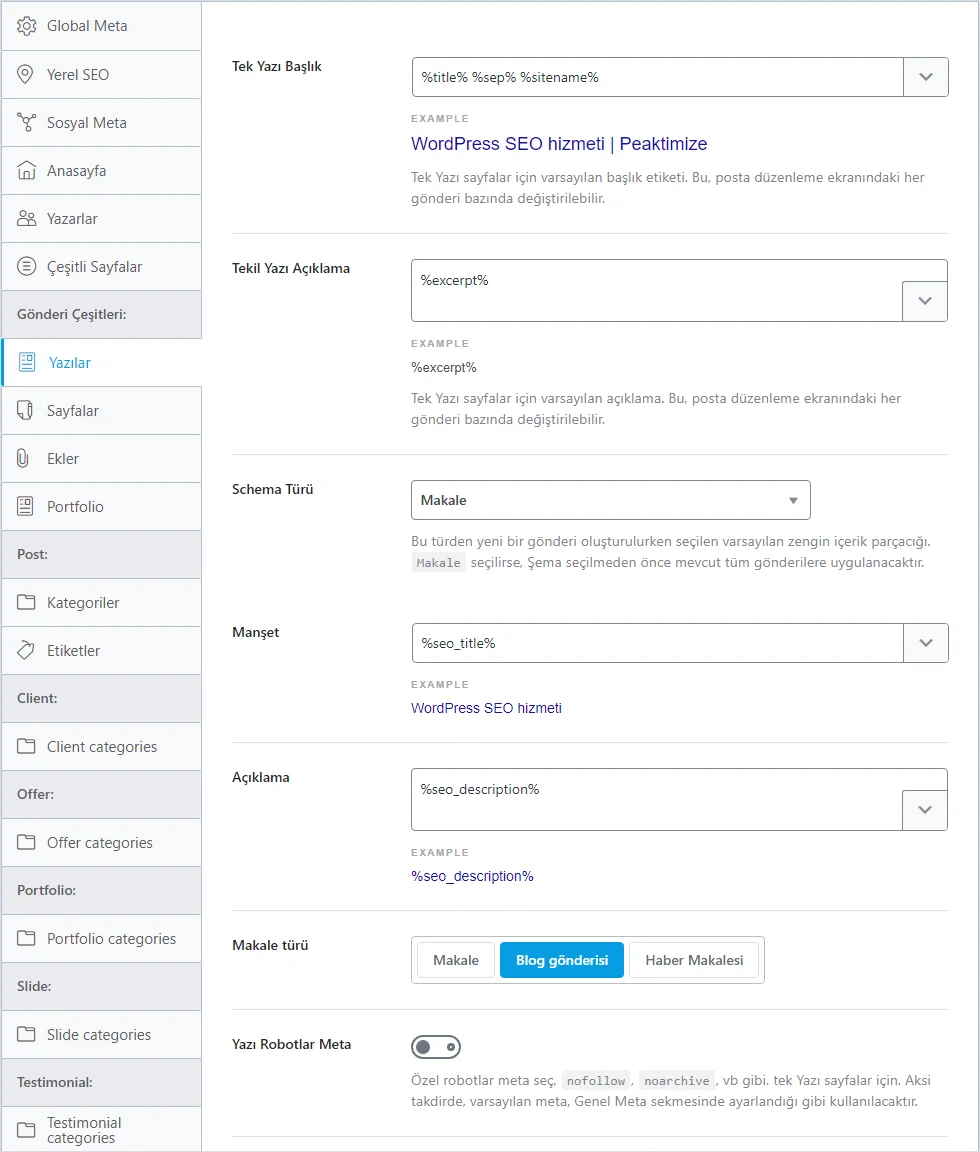Click the '%excerpt%' example text under Tekil Yazı Açıklama
This screenshot has width=980, height=1152.
pos(444,367)
